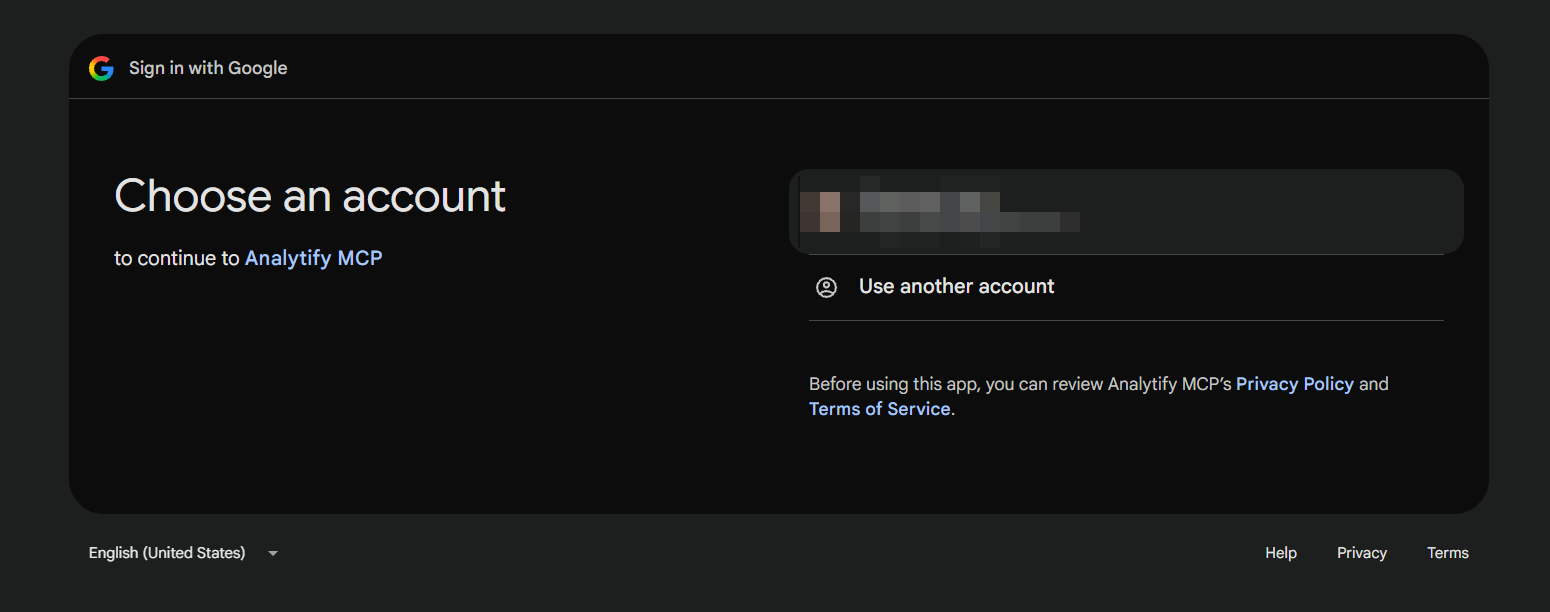Click the Google logo icon
The width and height of the screenshot is (1550, 612).
101,68
